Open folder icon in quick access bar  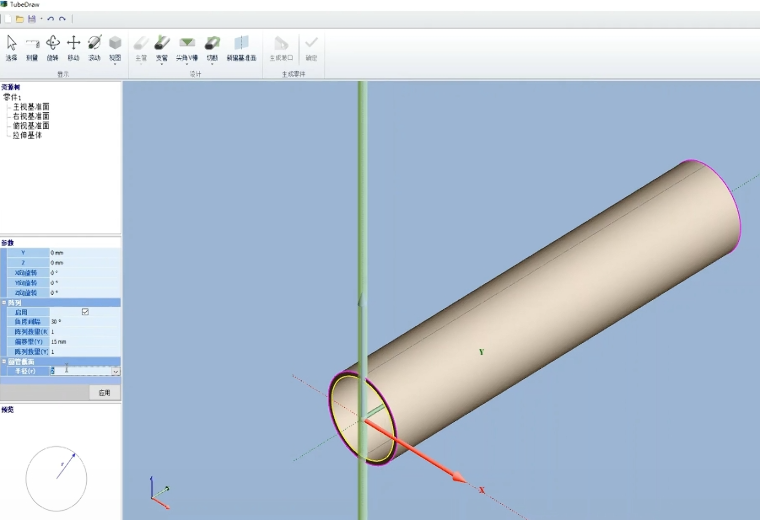(x=19, y=19)
